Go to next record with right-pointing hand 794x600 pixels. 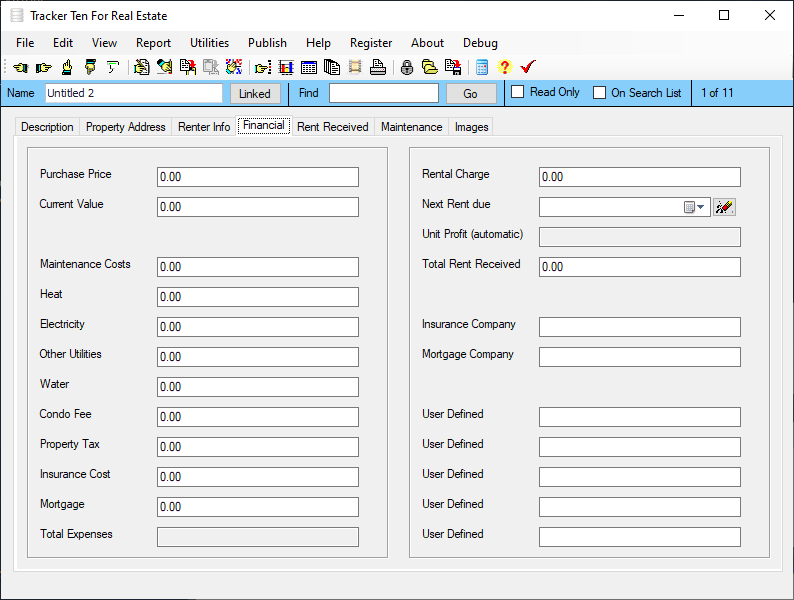(x=43, y=67)
